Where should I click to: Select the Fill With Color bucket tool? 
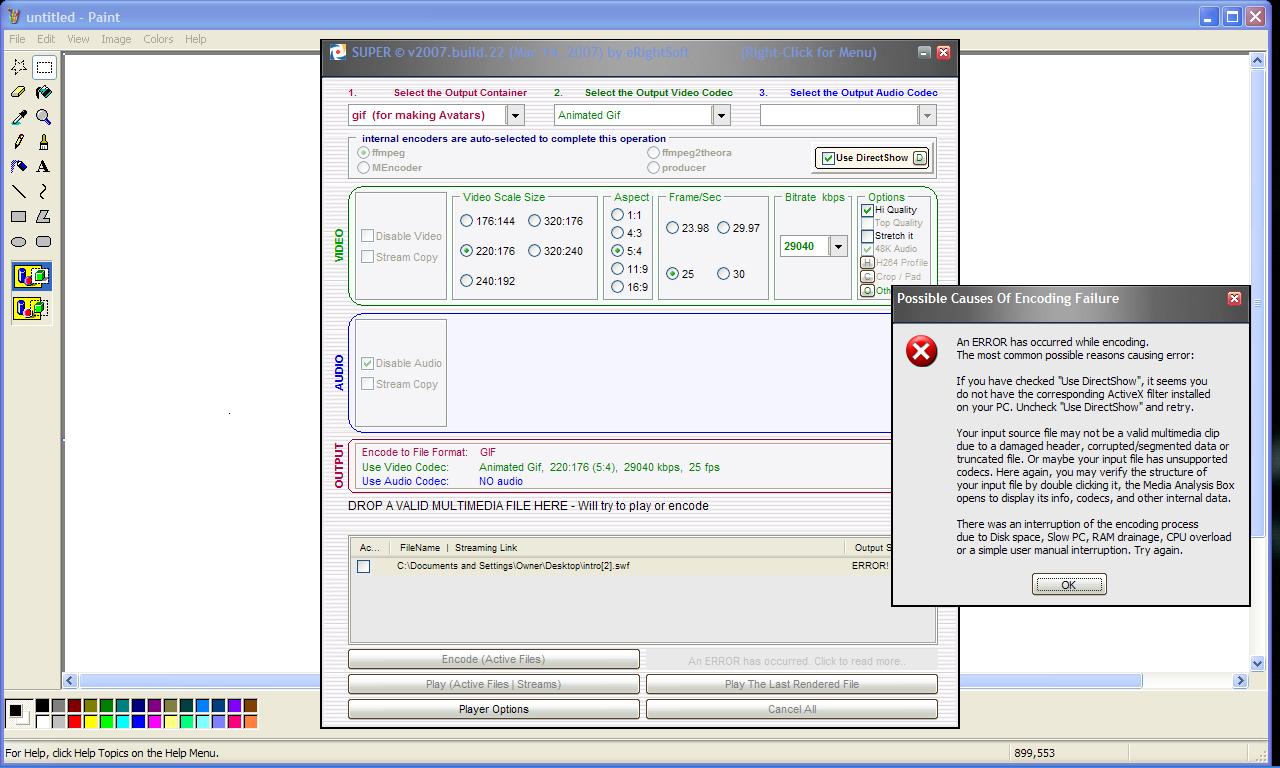coord(43,92)
